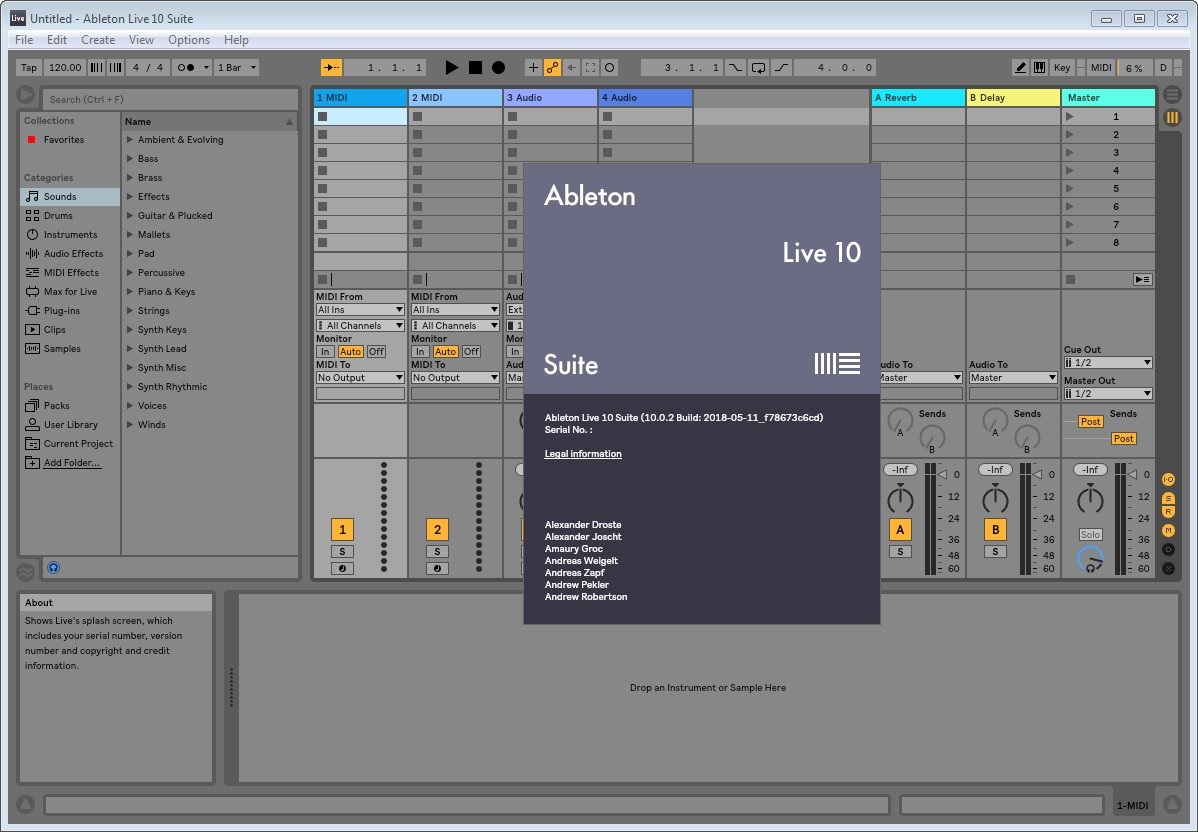Click the MIDI Arrangement Overdub plus icon
This screenshot has height=832, width=1198.
point(533,67)
